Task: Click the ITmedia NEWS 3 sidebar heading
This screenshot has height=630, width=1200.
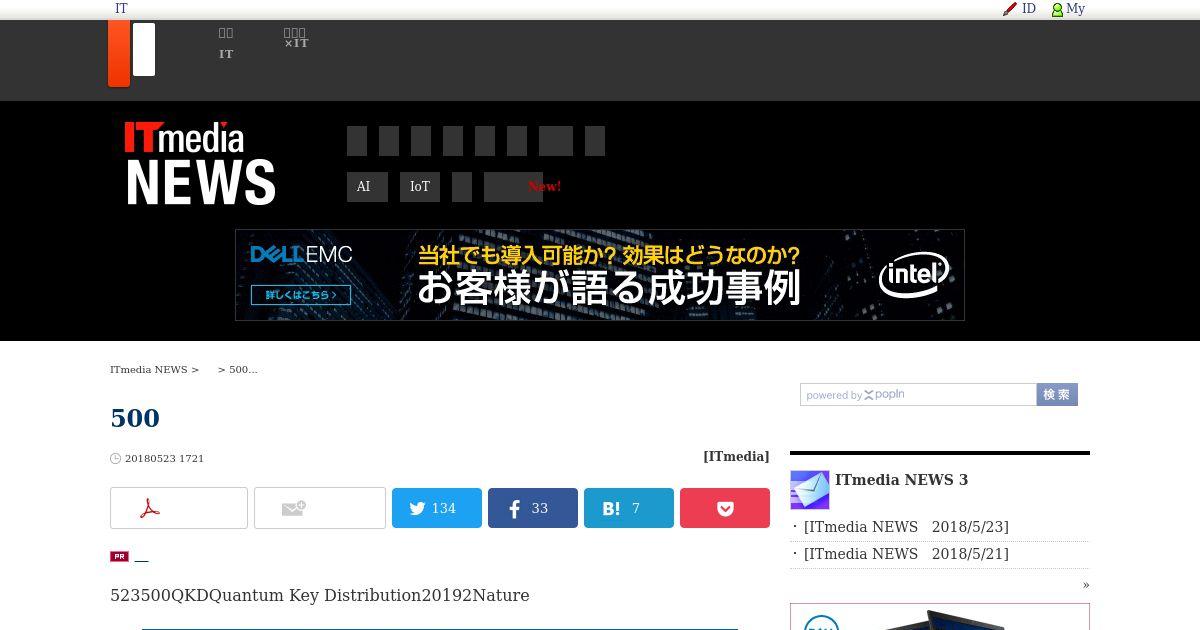Action: [901, 480]
